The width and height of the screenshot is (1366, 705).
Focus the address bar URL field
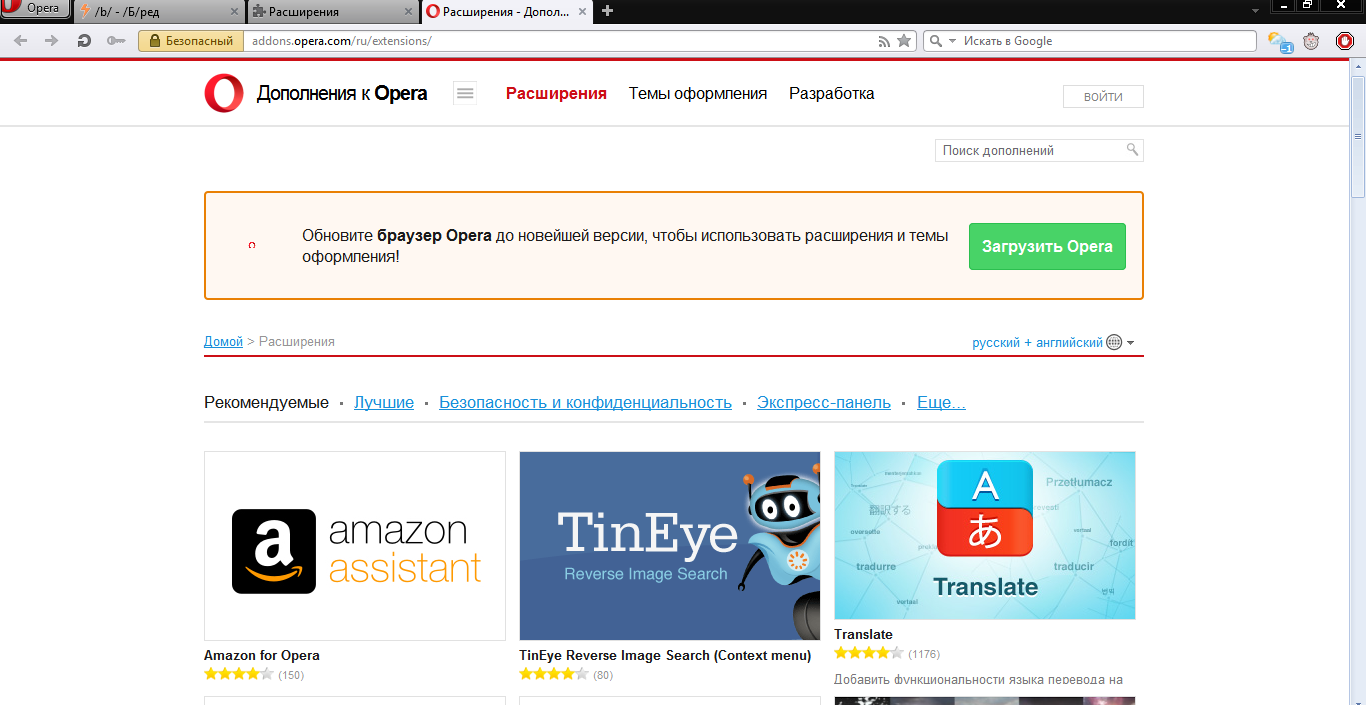click(560, 41)
